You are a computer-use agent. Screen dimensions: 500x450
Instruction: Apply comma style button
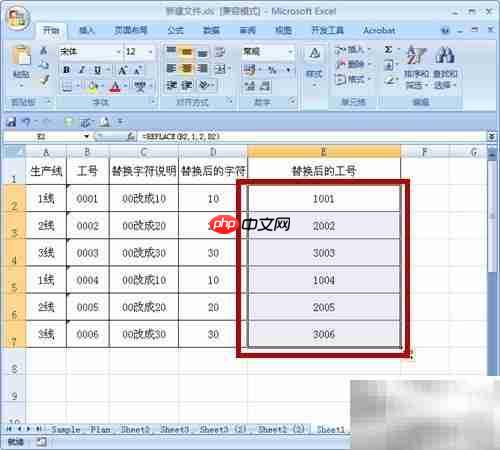[288, 70]
